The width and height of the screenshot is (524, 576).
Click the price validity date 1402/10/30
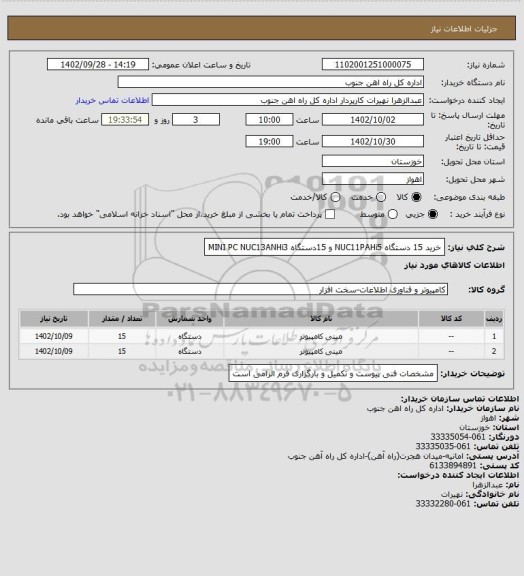click(373, 141)
